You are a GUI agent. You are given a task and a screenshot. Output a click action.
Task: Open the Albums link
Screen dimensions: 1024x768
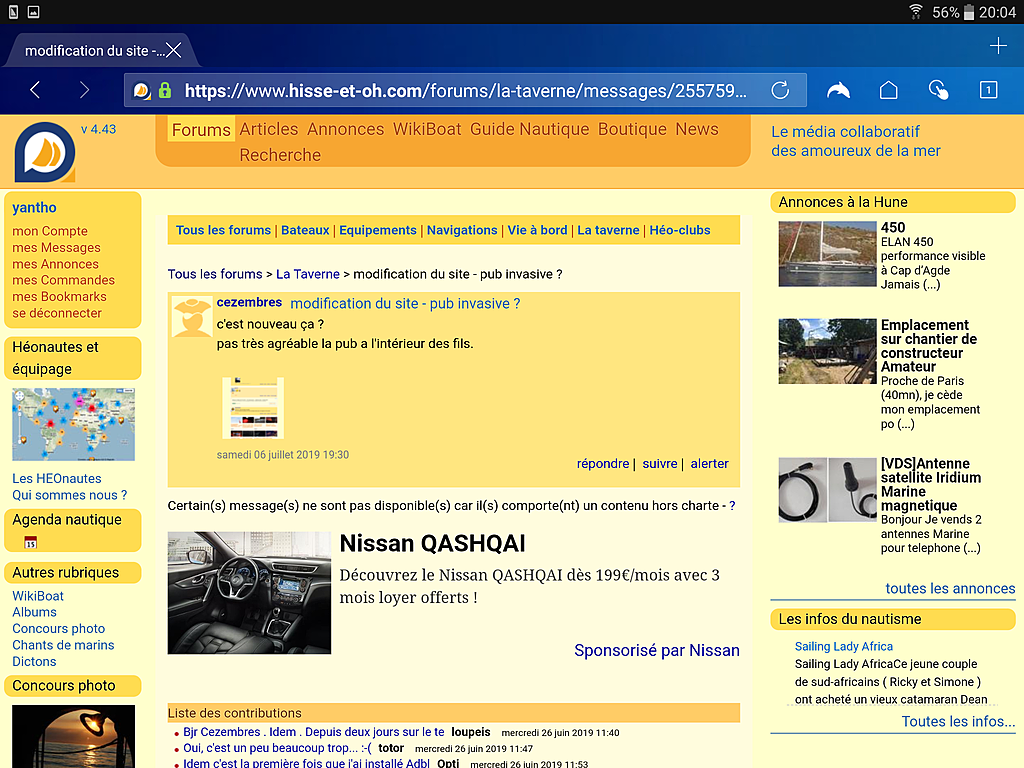point(35,613)
